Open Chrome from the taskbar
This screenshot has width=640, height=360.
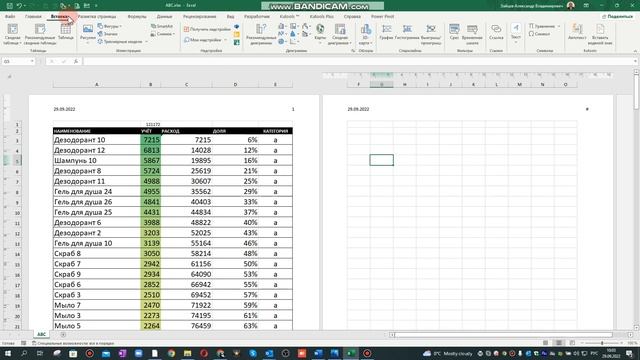171,353
